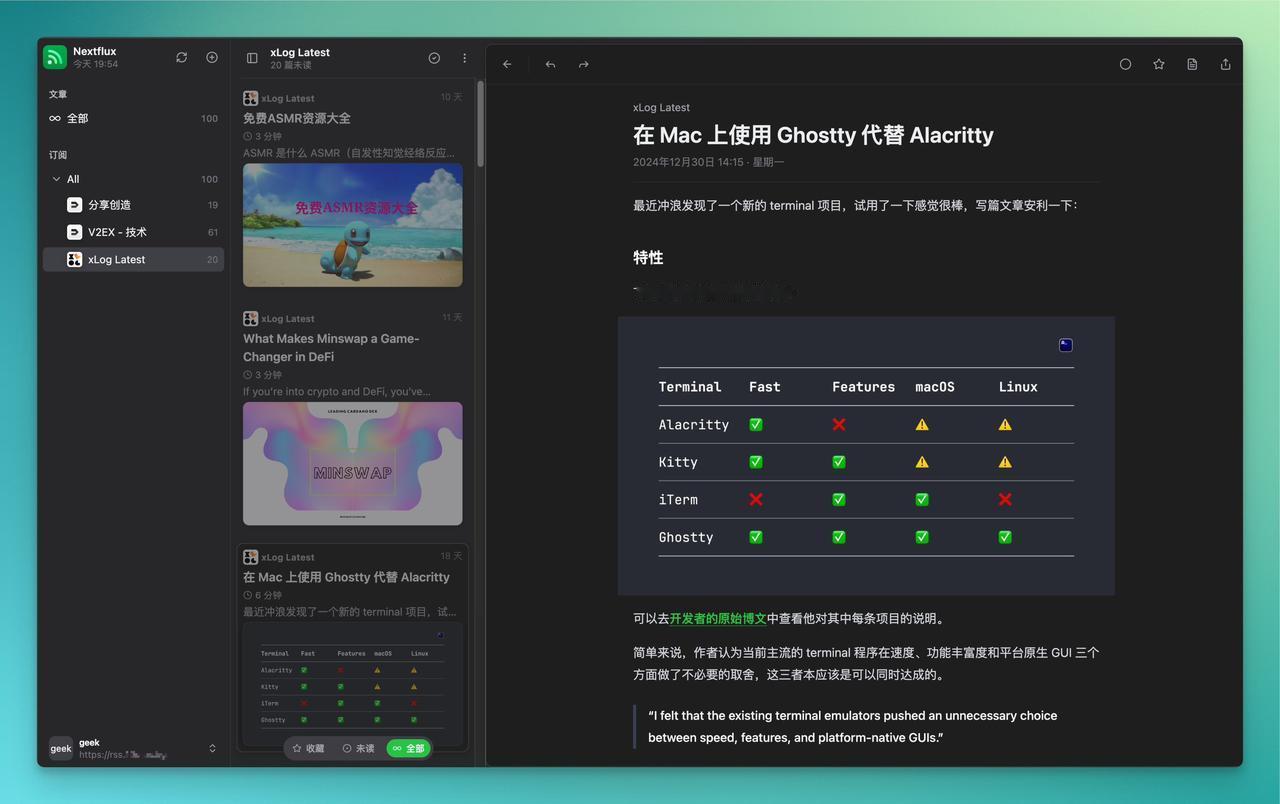The image size is (1280, 804).
Task: Click the xLog Latest label above article title
Action: (661, 107)
